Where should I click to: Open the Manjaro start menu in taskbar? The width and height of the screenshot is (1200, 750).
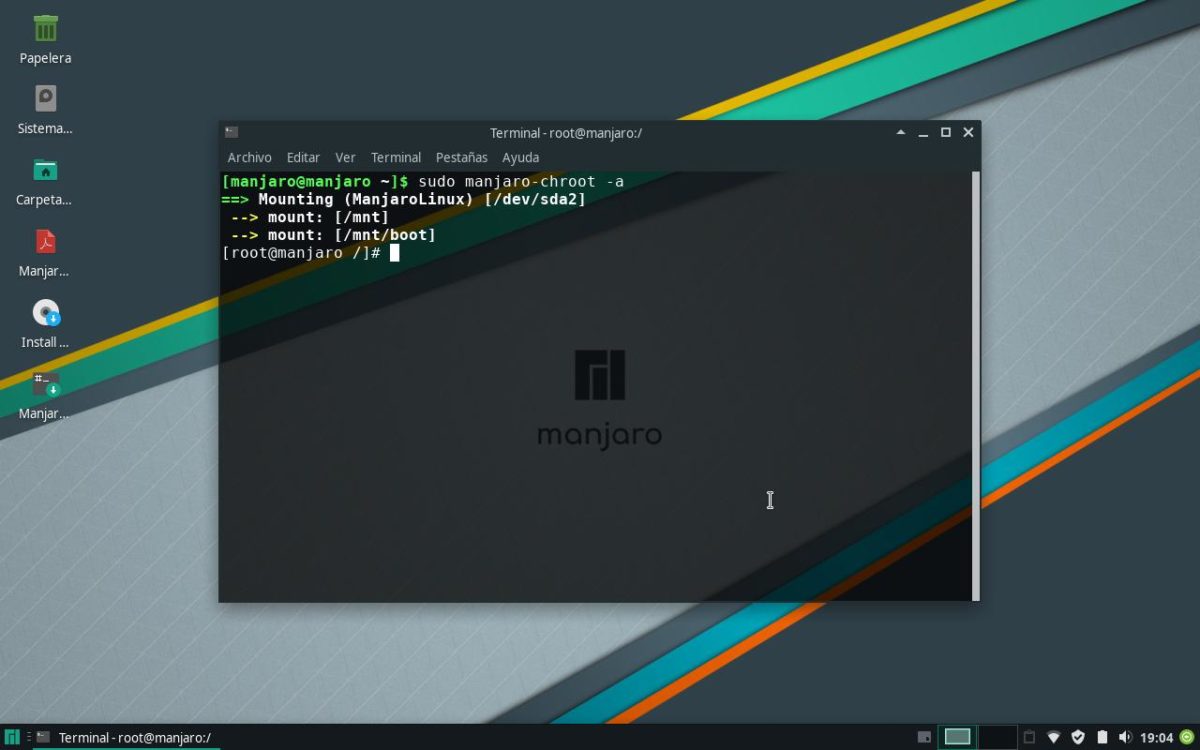coord(13,737)
